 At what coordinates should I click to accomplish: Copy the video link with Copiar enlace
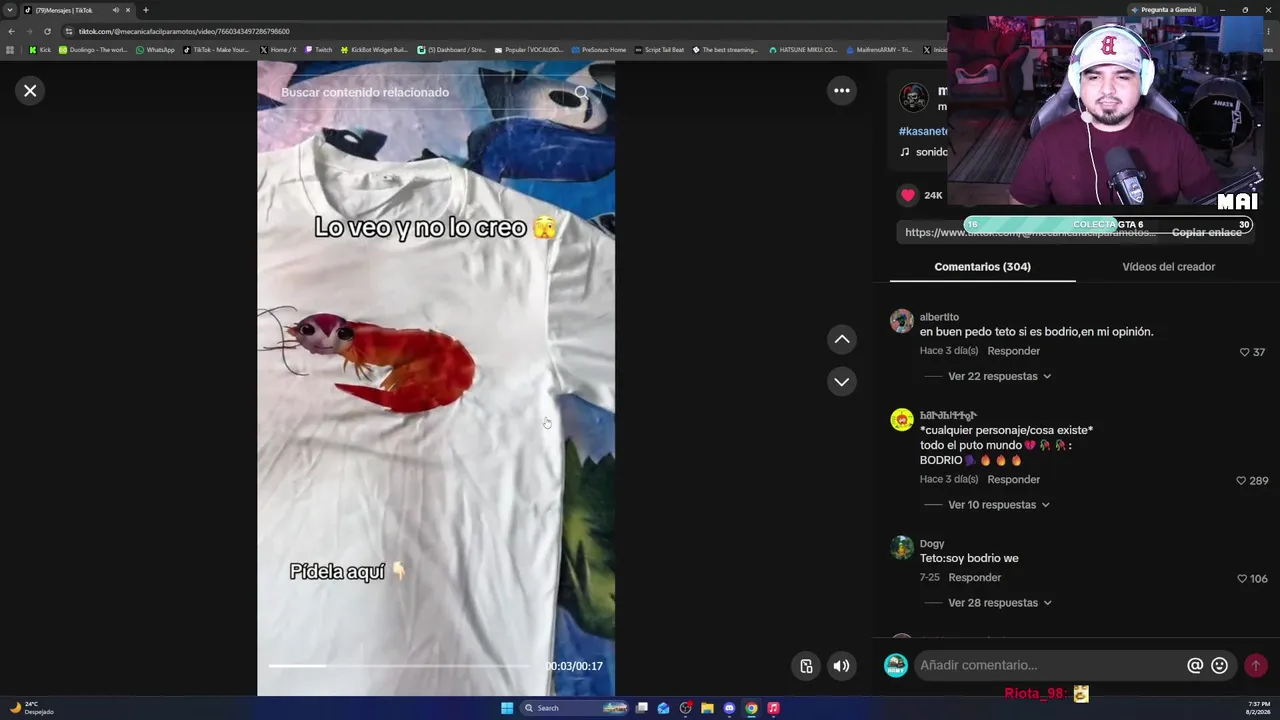[1206, 232]
